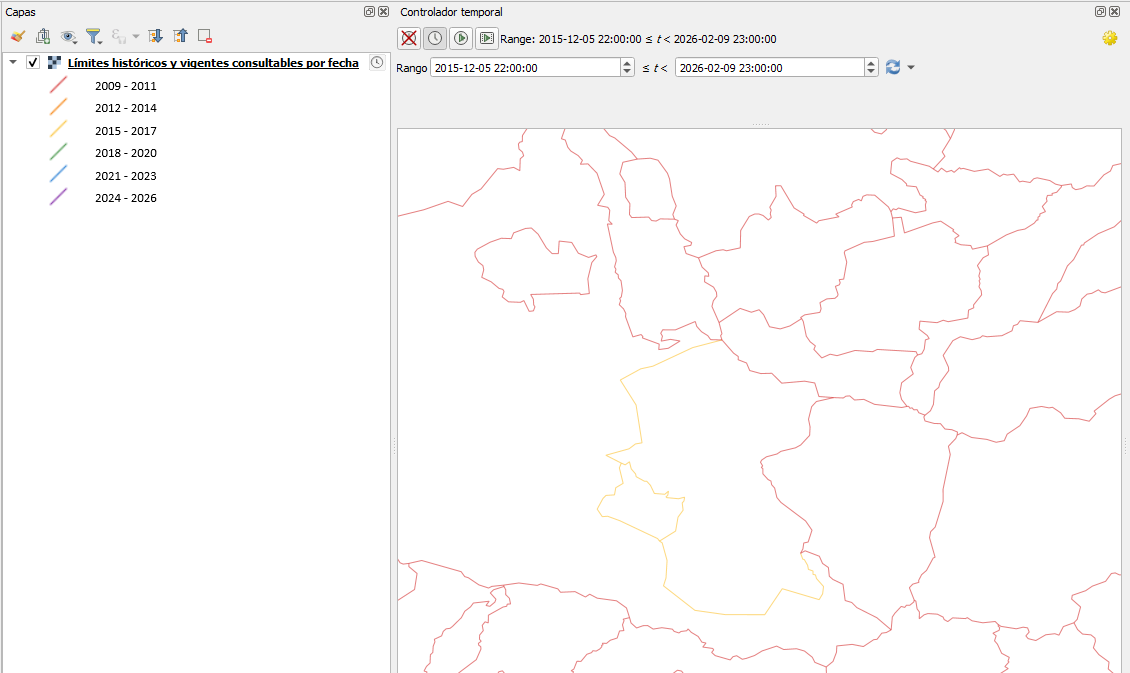The image size is (1130, 673).
Task: Click the remove layer icon in Capas
Action: (205, 36)
